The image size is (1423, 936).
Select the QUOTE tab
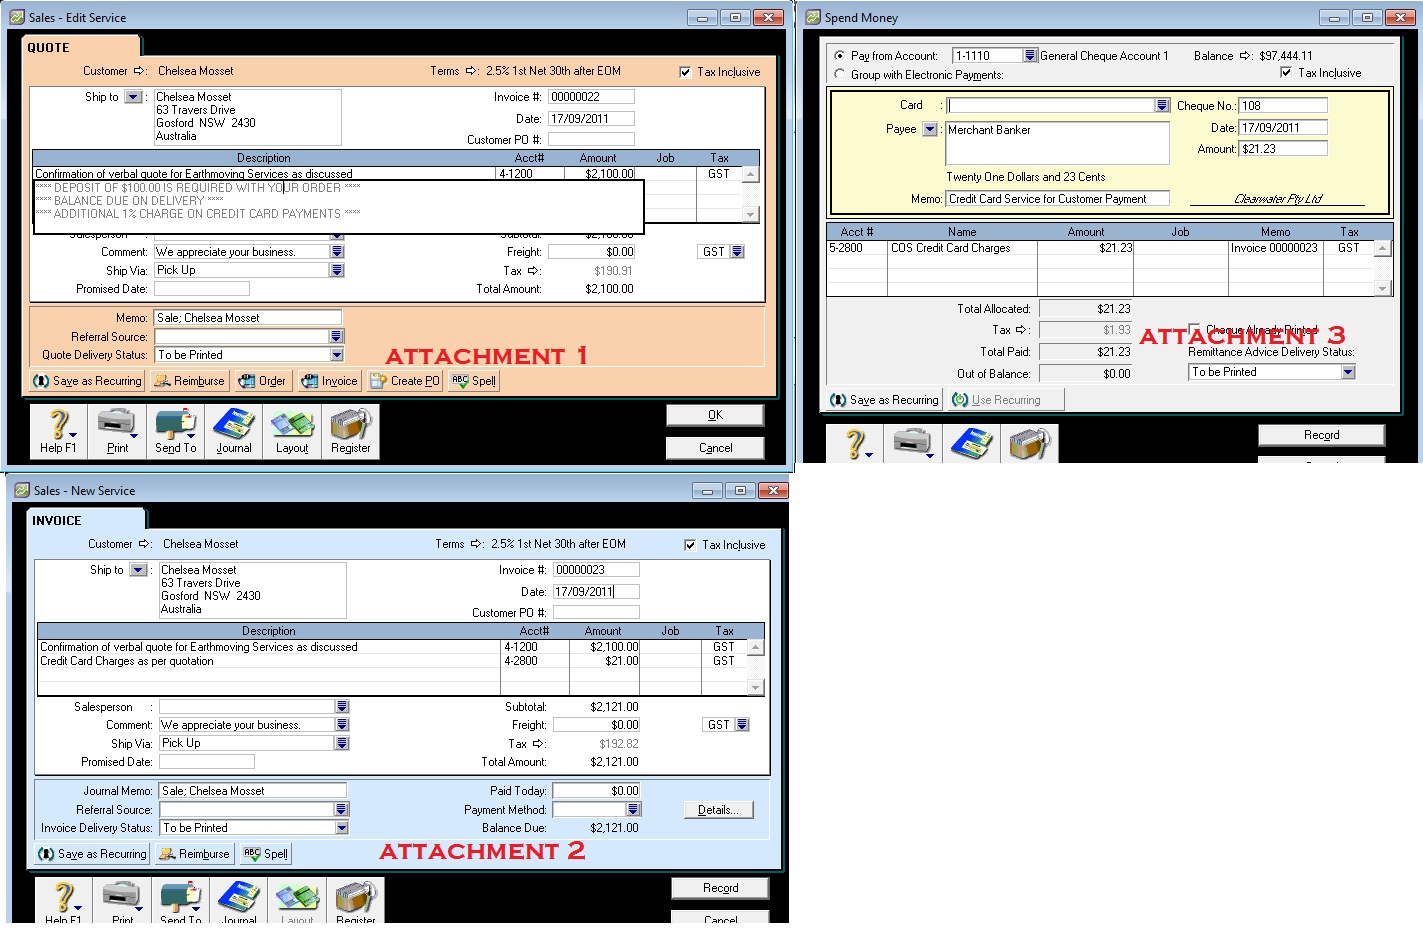pos(80,47)
